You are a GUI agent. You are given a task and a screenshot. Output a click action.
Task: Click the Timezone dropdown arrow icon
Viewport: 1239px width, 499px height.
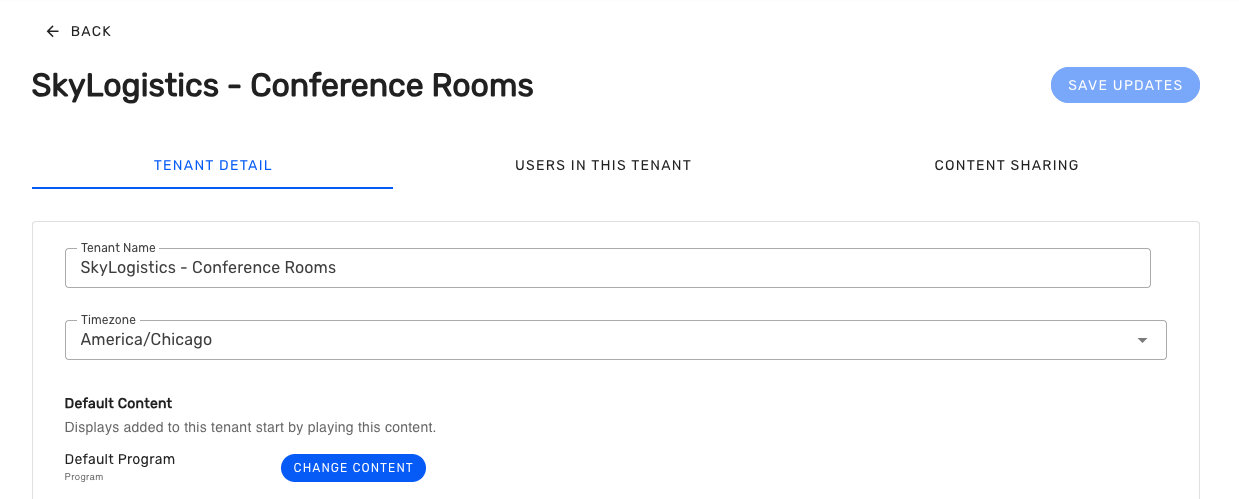tap(1142, 340)
